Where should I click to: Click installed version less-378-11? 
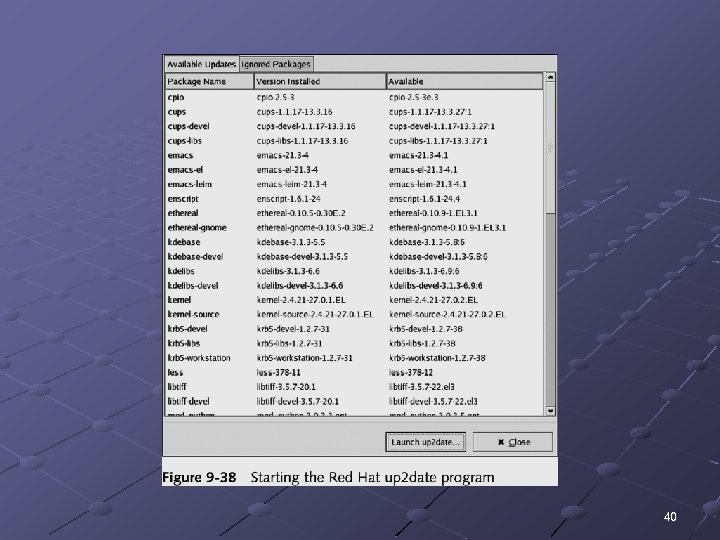point(279,372)
